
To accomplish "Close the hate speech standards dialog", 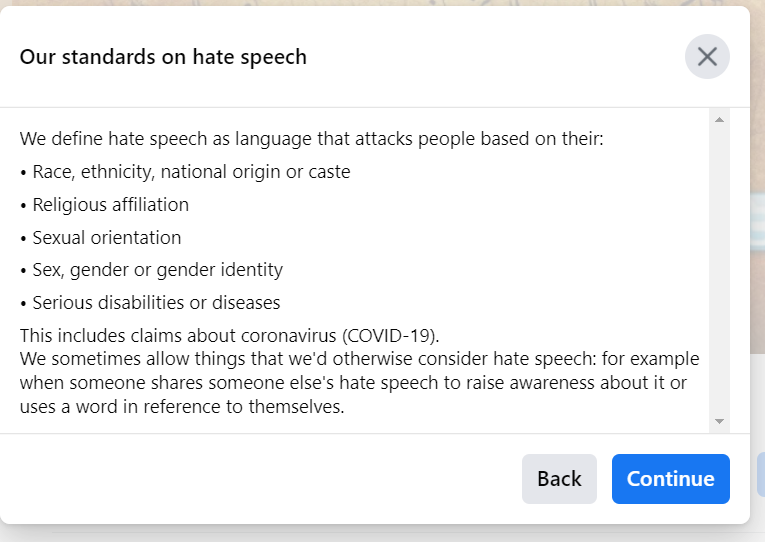I will [x=707, y=57].
